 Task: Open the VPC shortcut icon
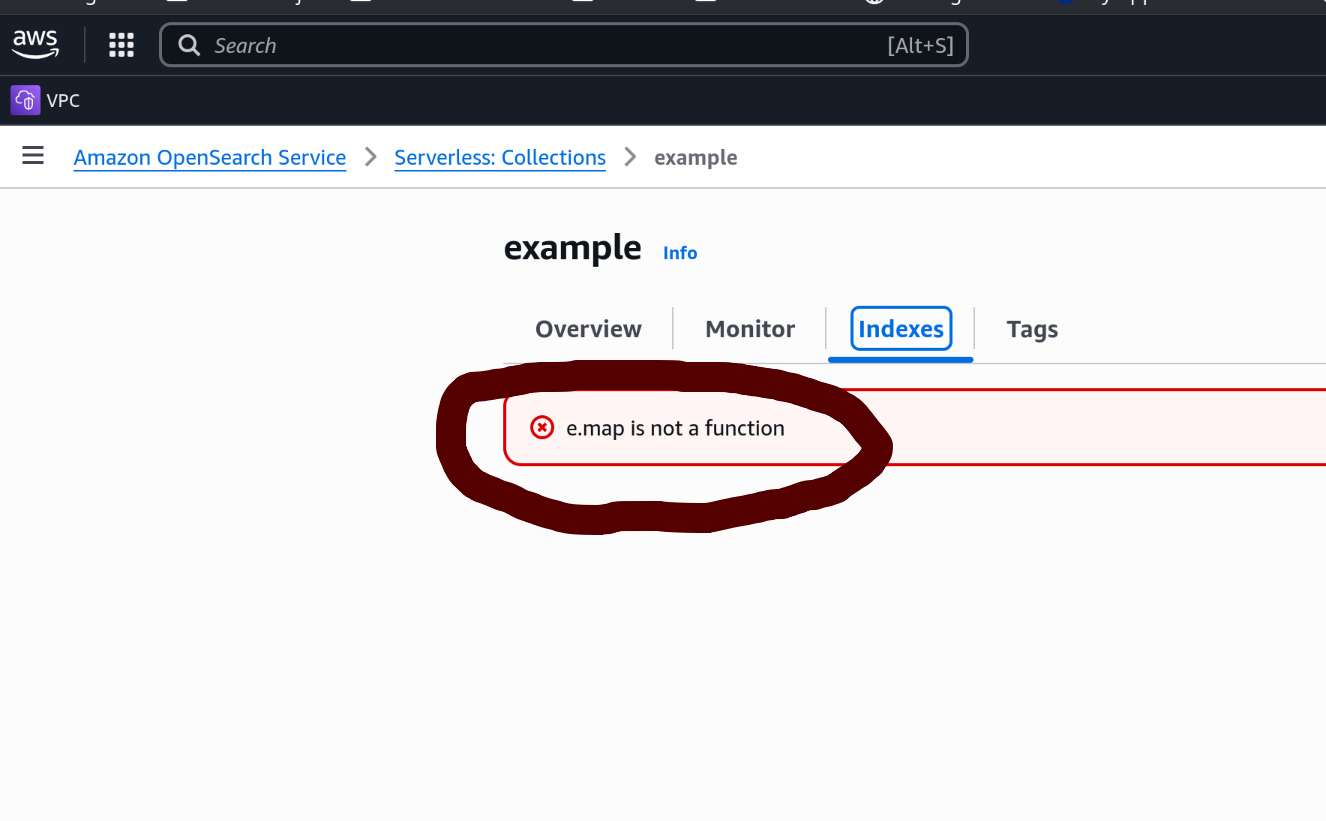pos(26,100)
